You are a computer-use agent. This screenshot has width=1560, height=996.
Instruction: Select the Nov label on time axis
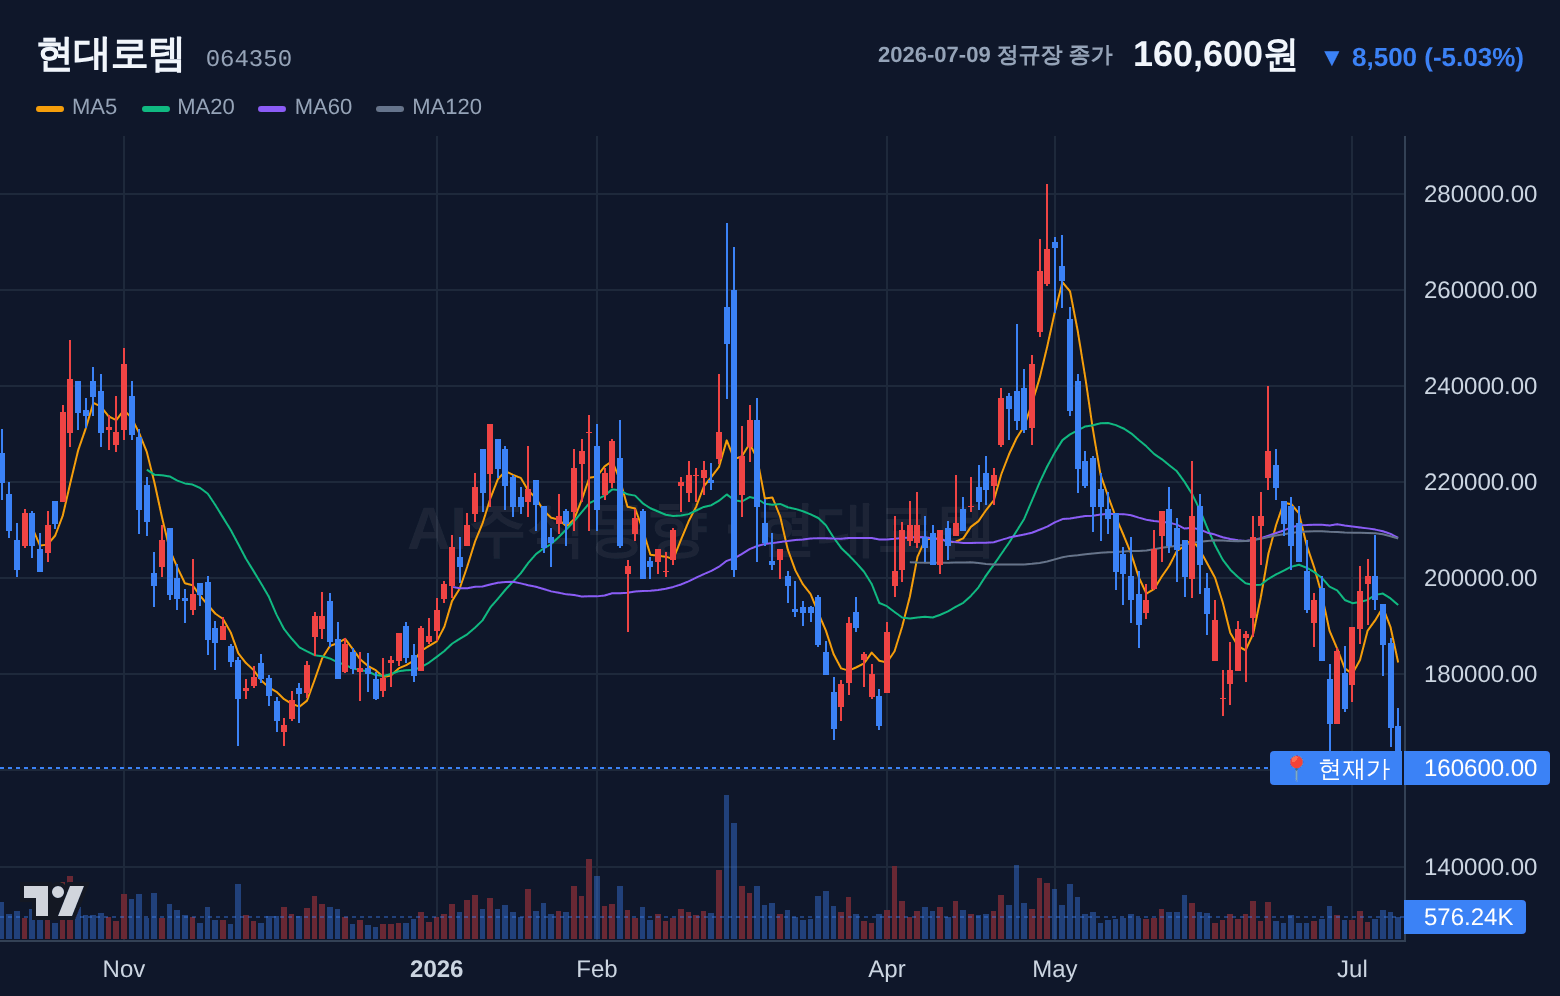tap(124, 969)
